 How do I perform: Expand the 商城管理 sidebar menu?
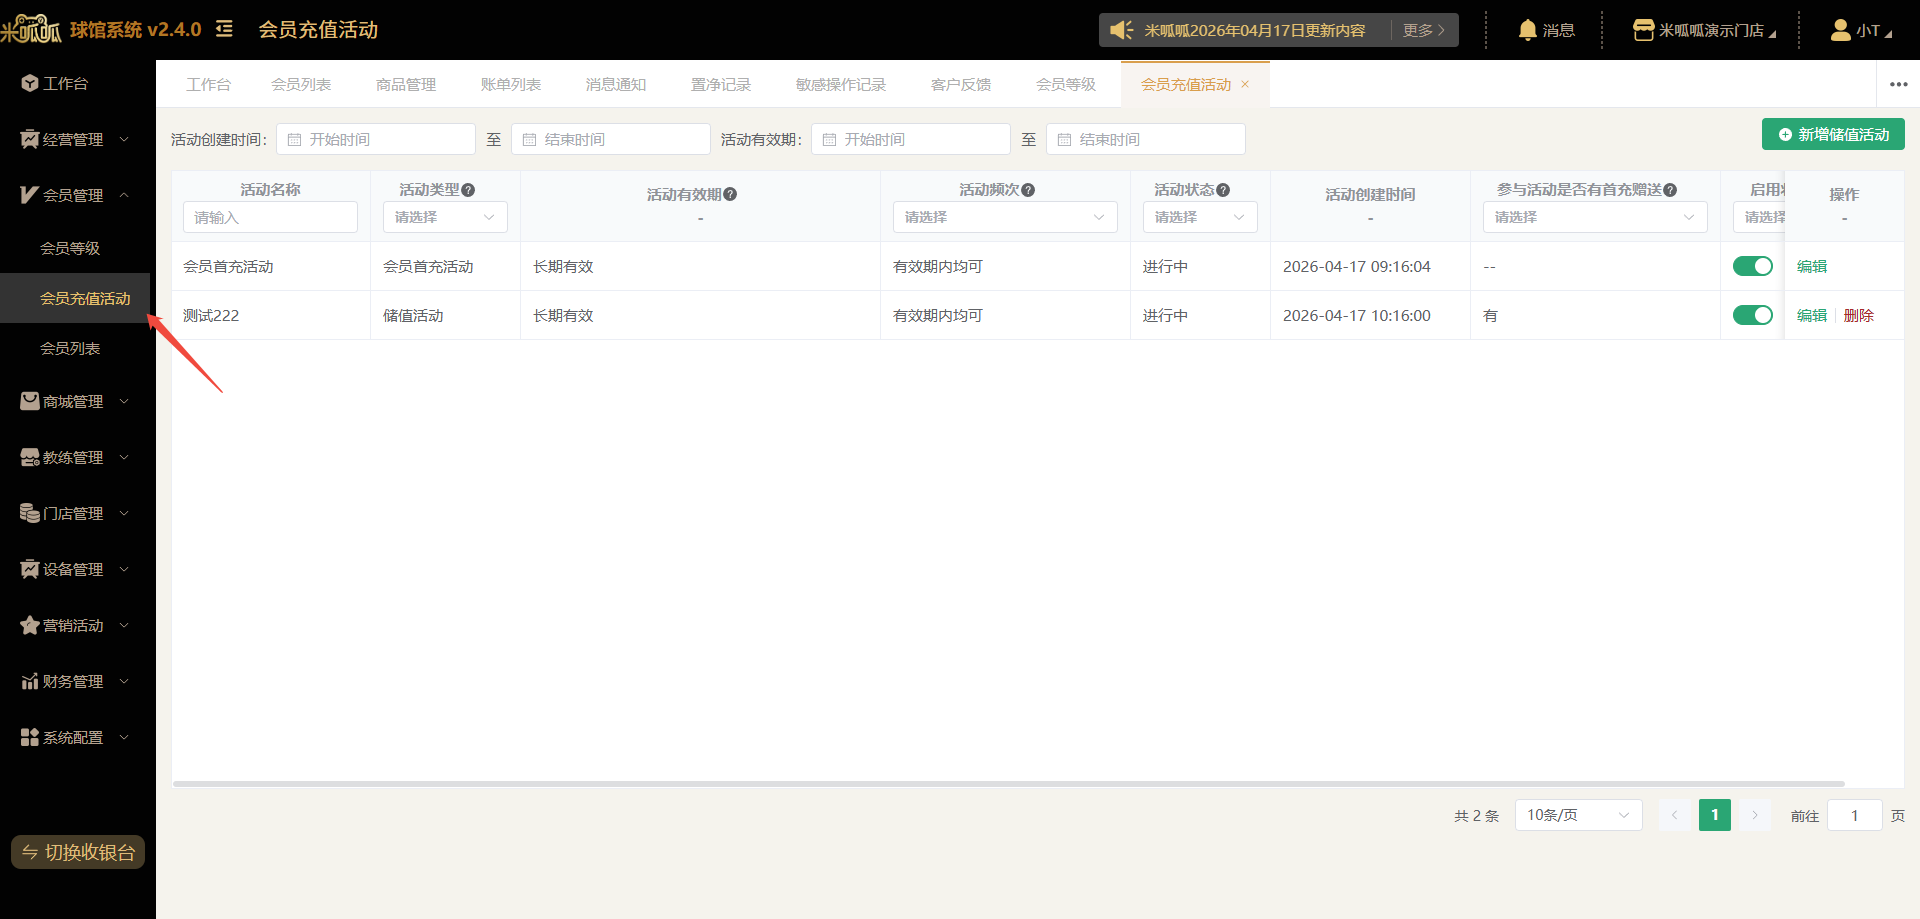(75, 401)
